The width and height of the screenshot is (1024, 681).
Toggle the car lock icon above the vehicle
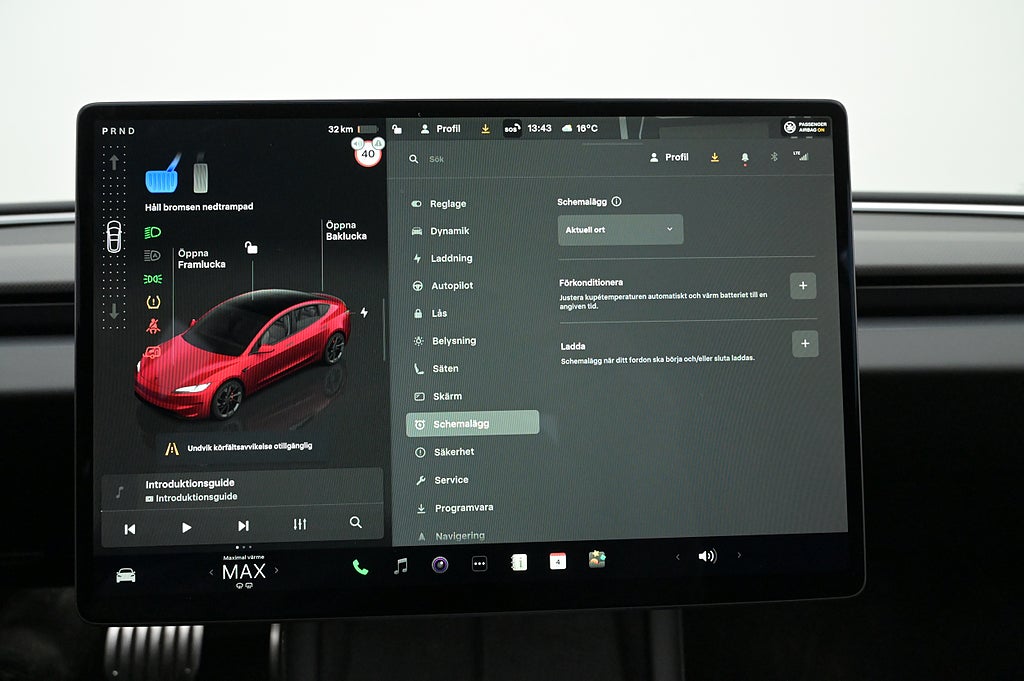[251, 247]
